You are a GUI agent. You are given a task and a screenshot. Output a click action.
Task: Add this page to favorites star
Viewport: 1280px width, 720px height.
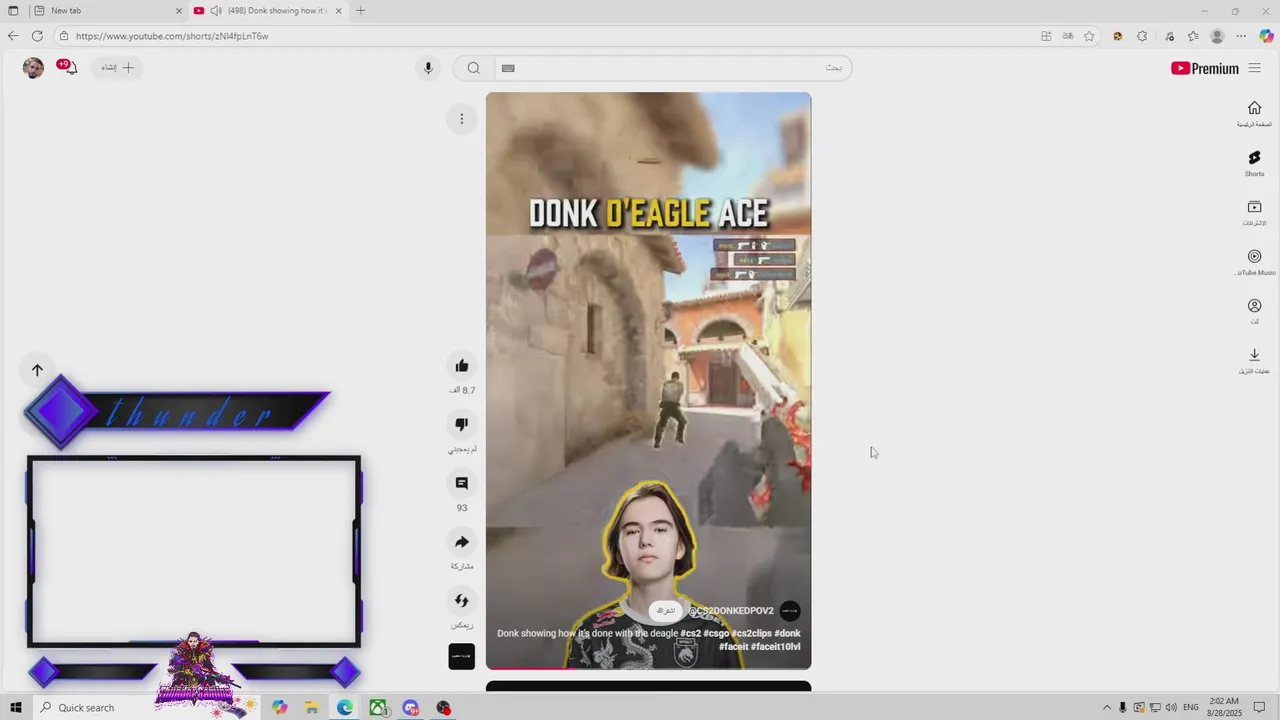pyautogui.click(x=1089, y=36)
